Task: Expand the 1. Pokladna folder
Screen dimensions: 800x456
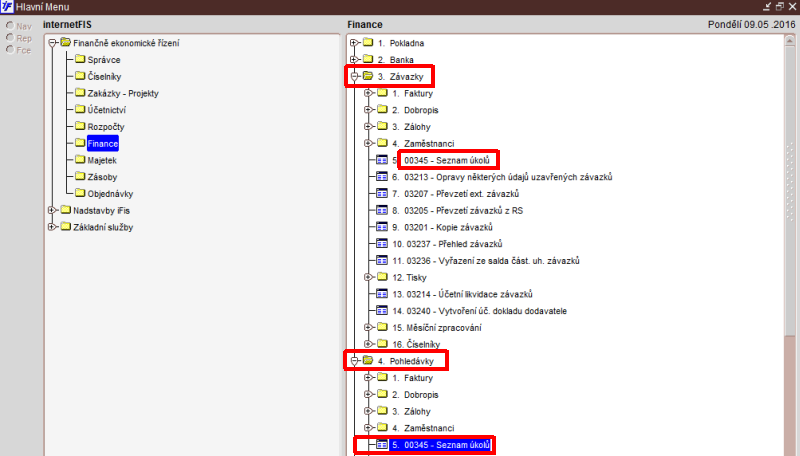Action: point(355,43)
